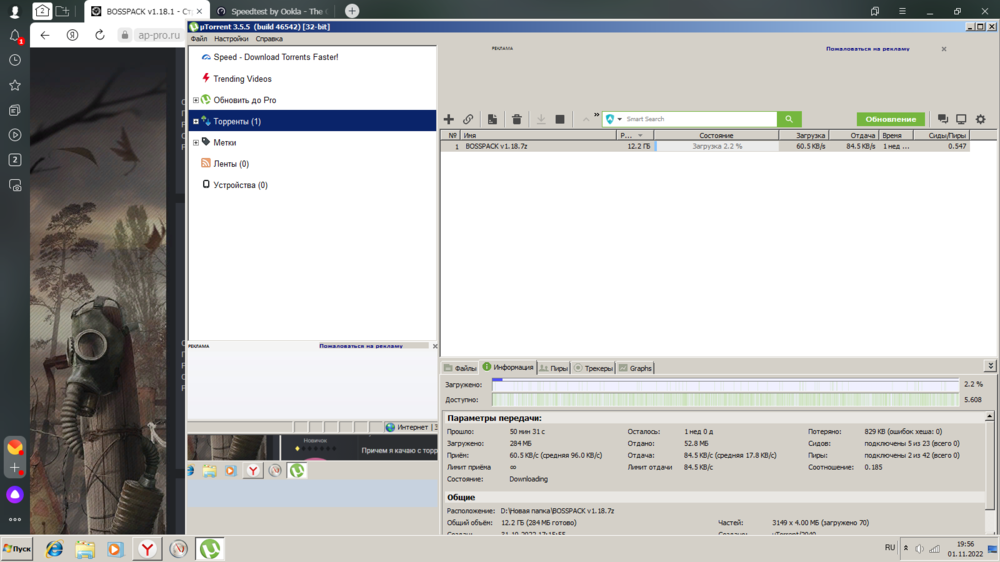
Task: Click the Add Torrent plus icon
Action: (448, 119)
